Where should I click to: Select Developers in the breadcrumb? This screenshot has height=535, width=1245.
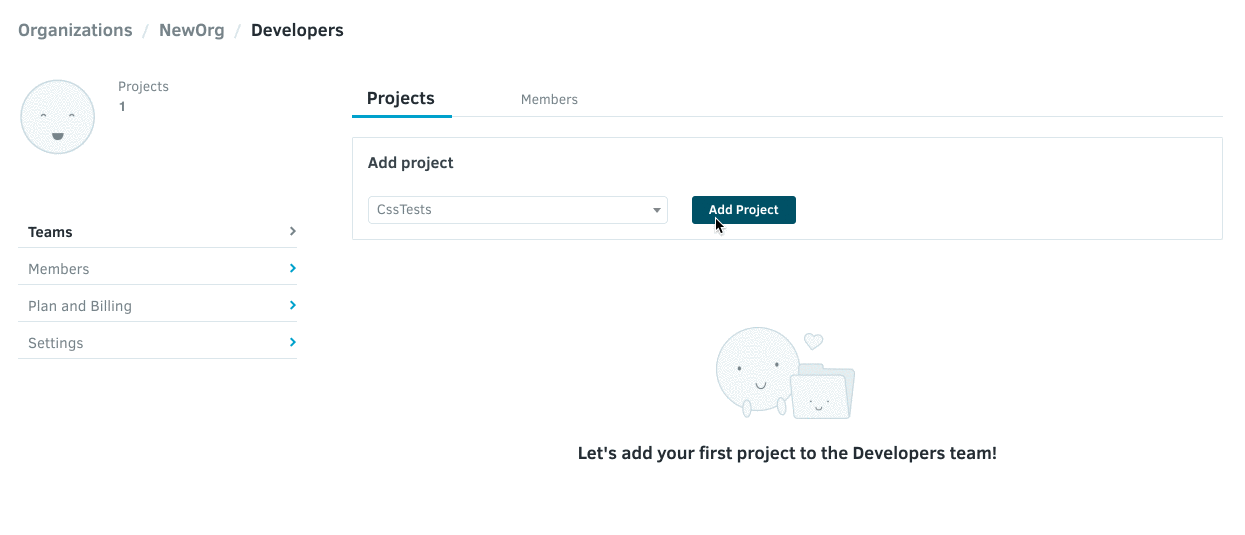[x=297, y=30]
